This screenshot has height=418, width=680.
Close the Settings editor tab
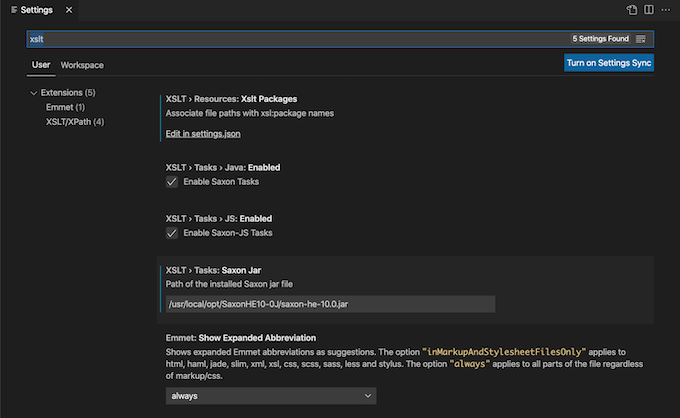click(70, 9)
